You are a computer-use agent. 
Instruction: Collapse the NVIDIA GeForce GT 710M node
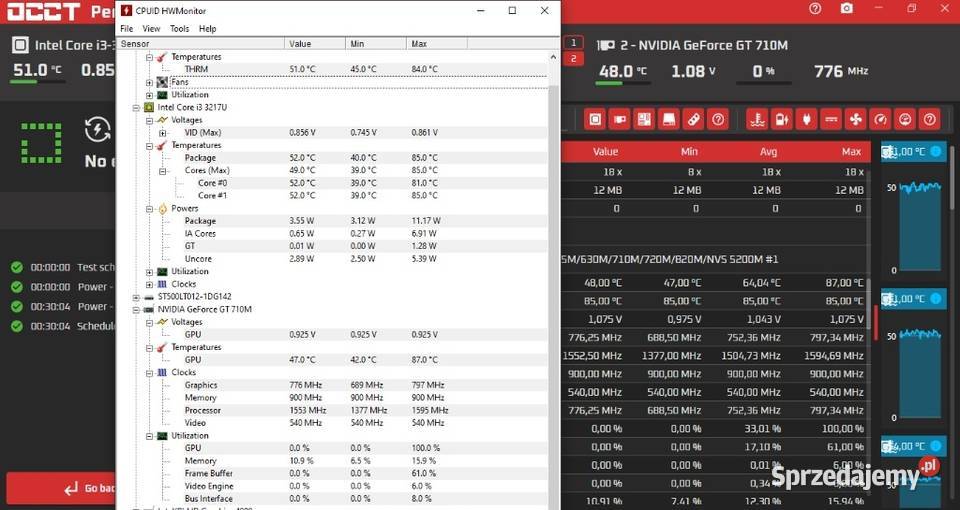pyautogui.click(x=137, y=310)
